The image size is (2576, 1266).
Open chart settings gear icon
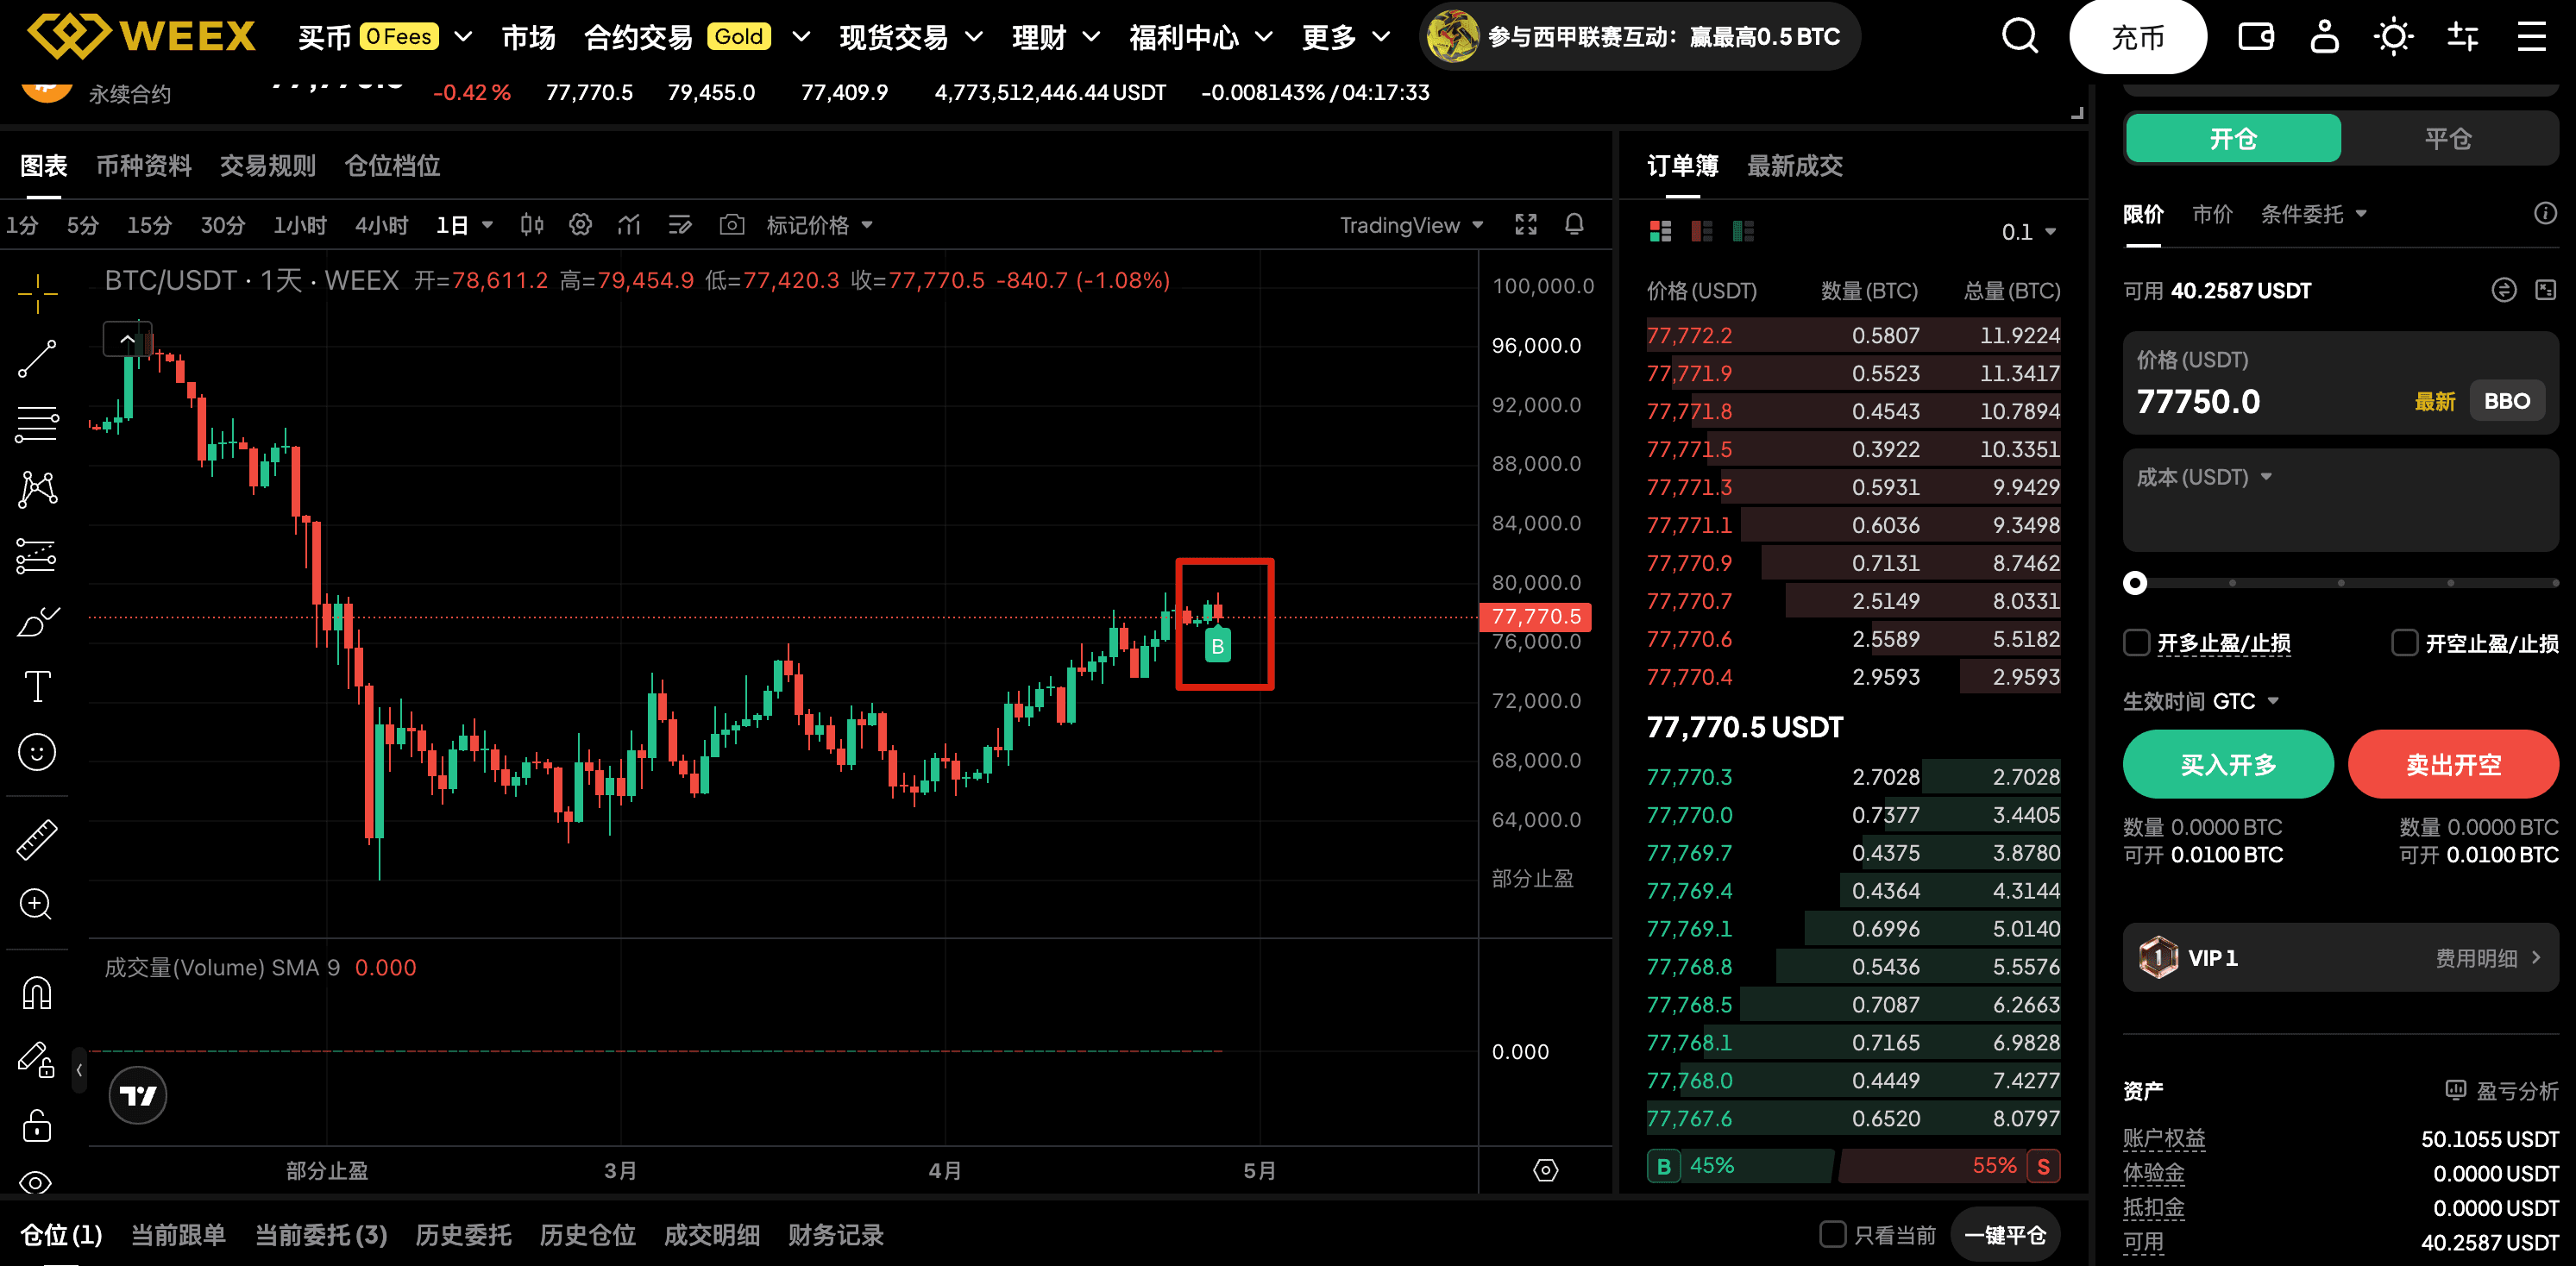(580, 225)
